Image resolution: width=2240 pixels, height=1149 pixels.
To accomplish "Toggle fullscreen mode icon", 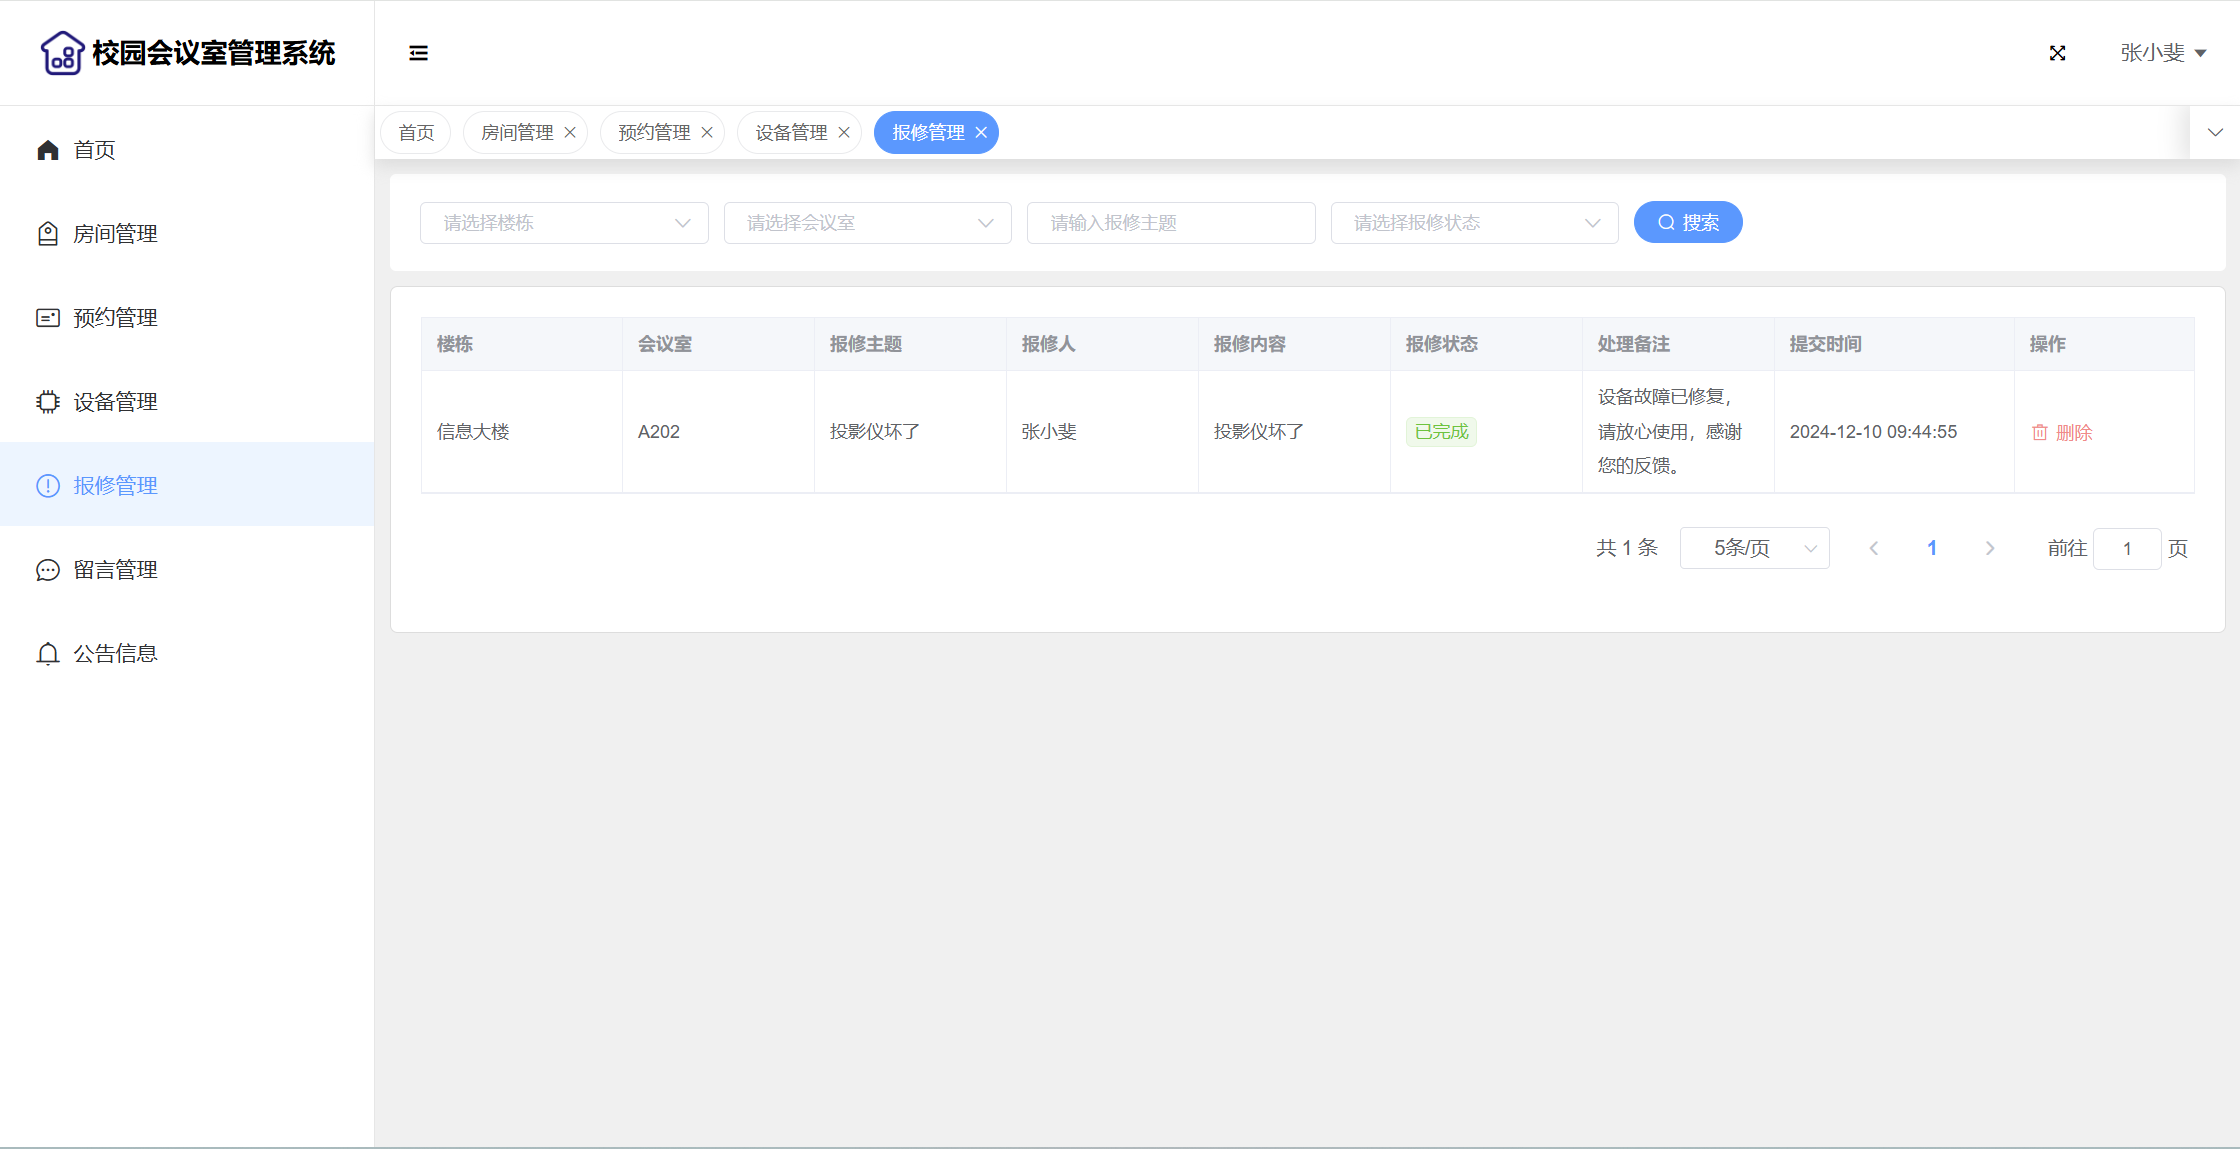I will (x=2057, y=53).
